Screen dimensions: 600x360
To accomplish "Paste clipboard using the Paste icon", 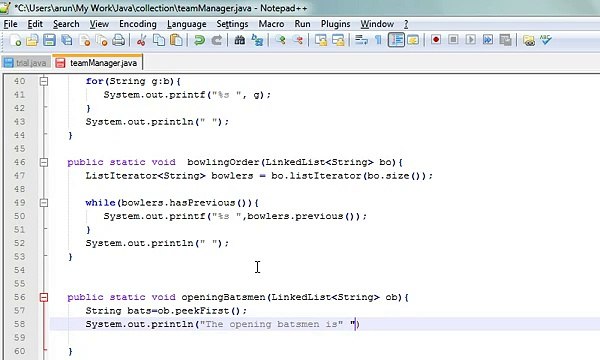I will (176, 40).
